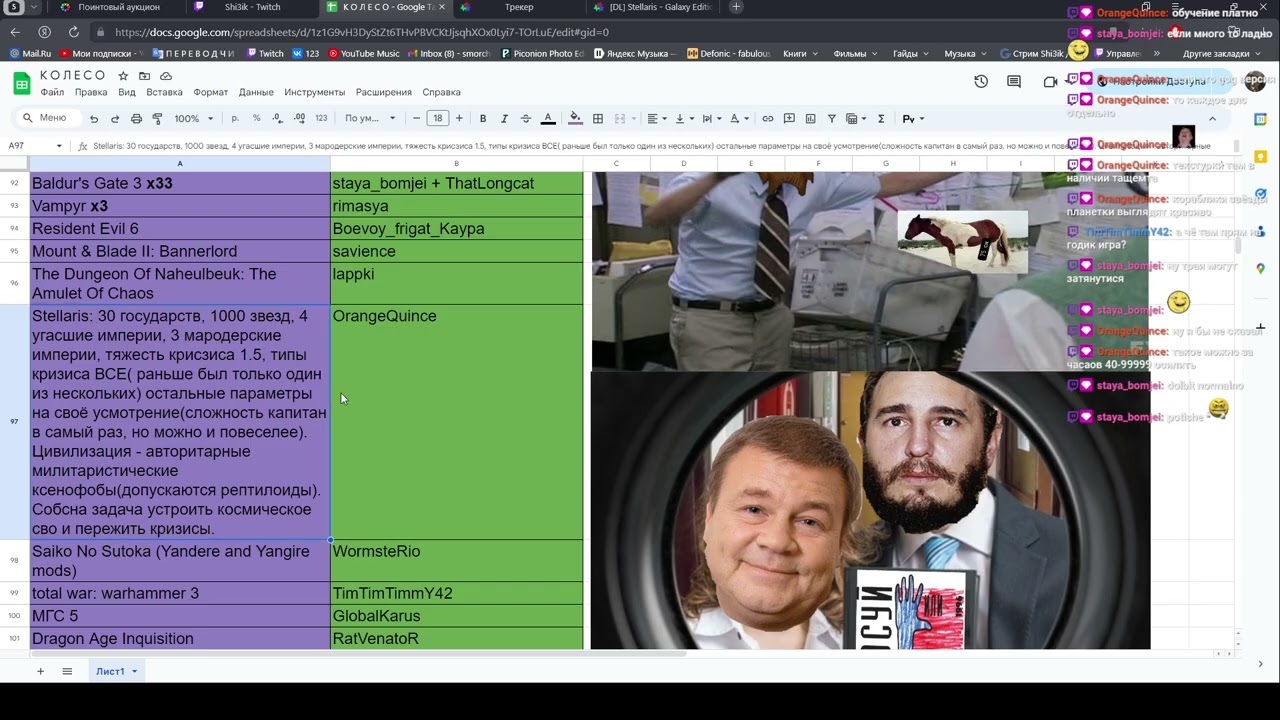The width and height of the screenshot is (1280, 720).
Task: Decrease decimal places
Action: tap(277, 118)
